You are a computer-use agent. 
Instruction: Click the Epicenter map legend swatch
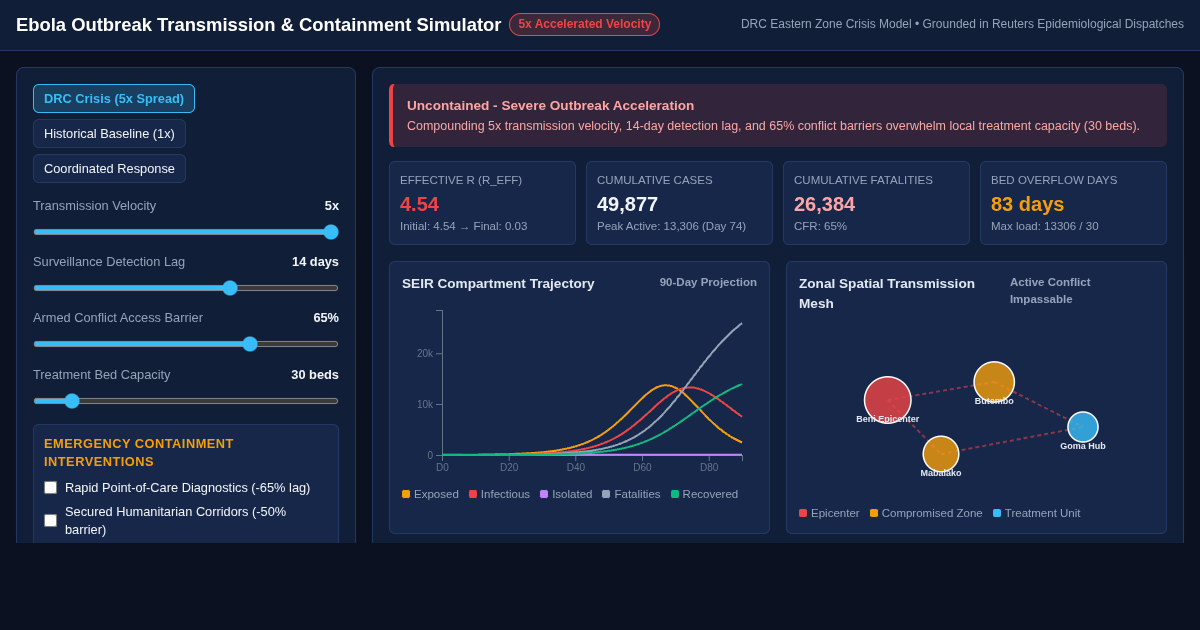tap(803, 513)
